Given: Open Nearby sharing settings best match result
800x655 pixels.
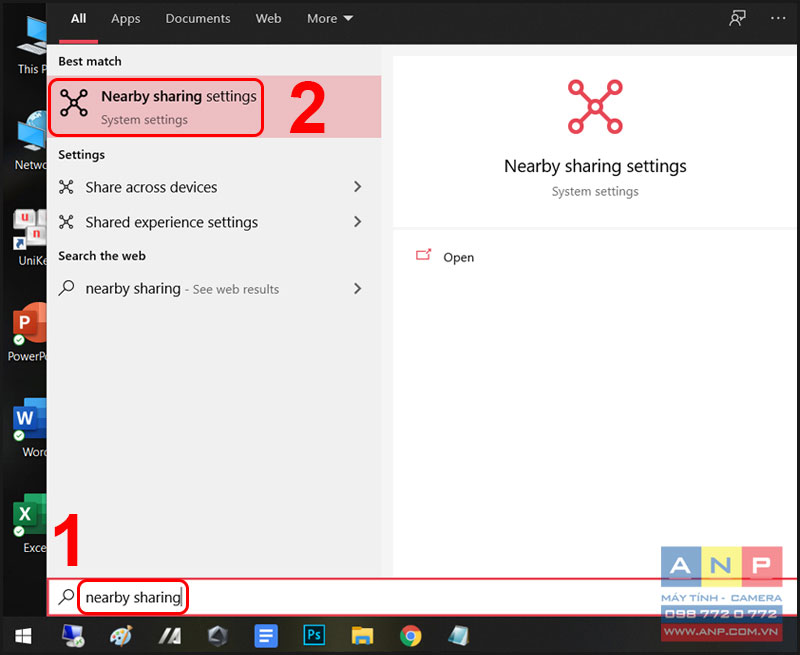Looking at the screenshot, I should point(214,107).
